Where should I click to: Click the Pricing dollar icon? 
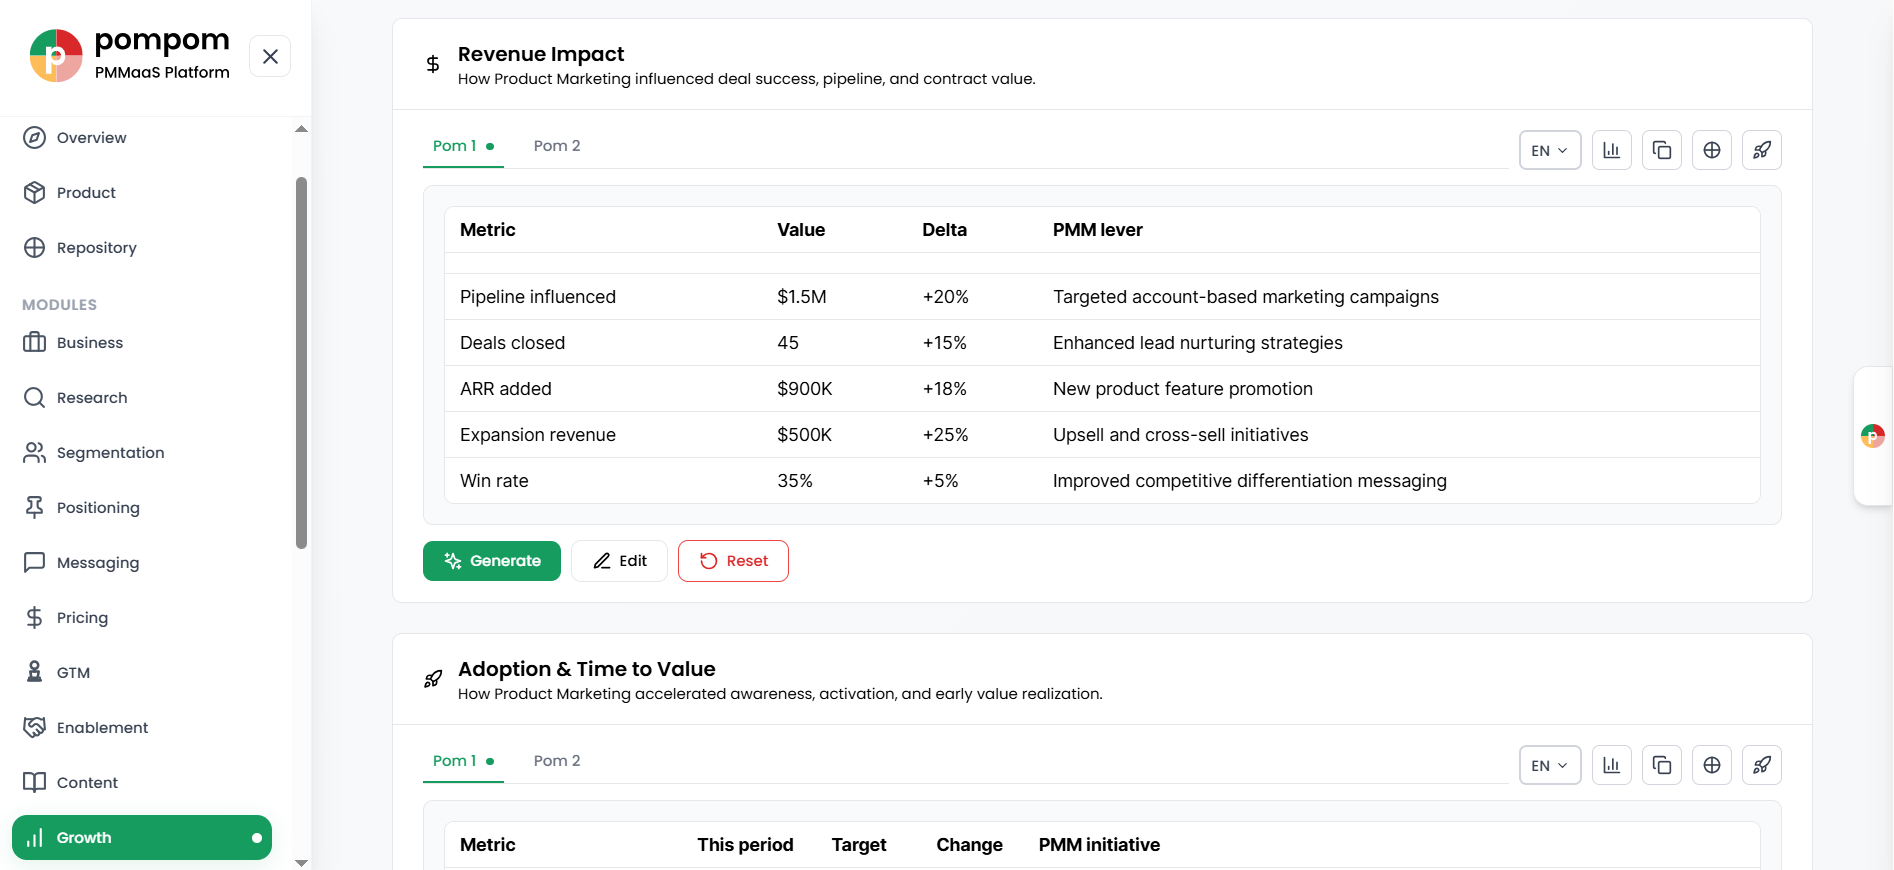(35, 618)
